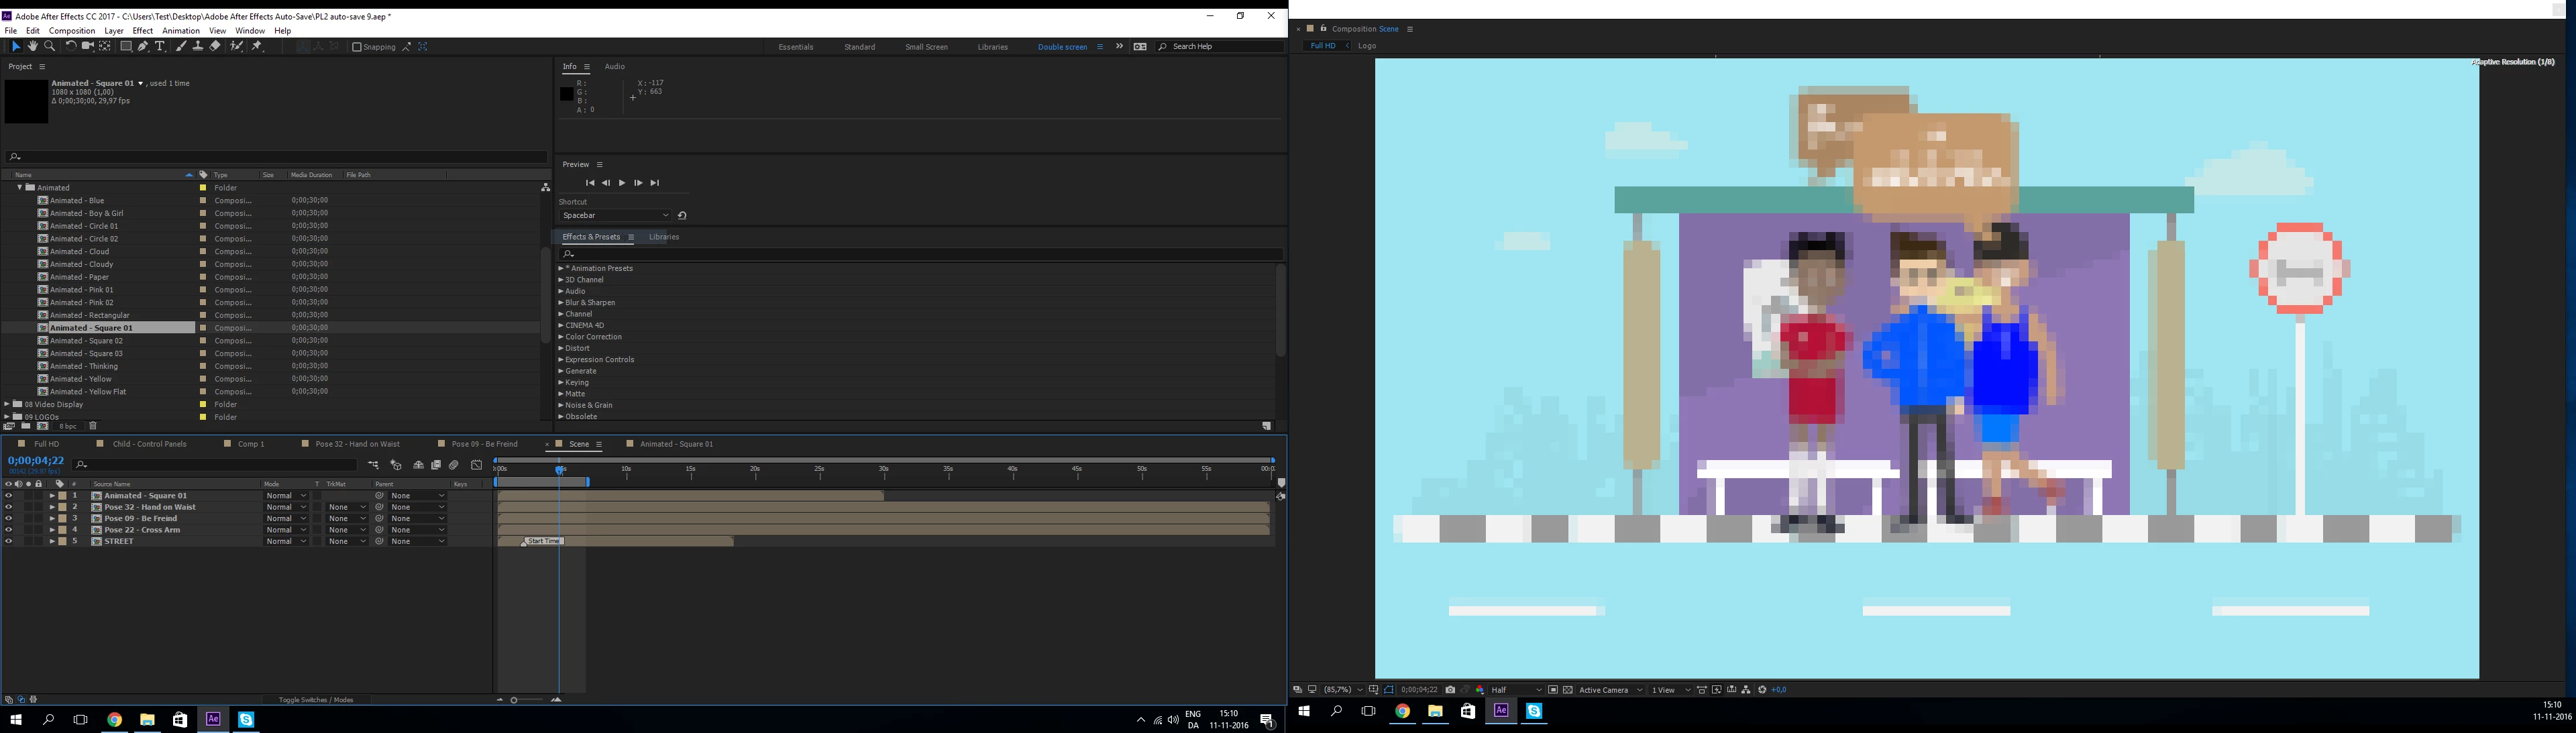This screenshot has height=733, width=2576.
Task: Select the Clone Stamp tool
Action: point(198,46)
